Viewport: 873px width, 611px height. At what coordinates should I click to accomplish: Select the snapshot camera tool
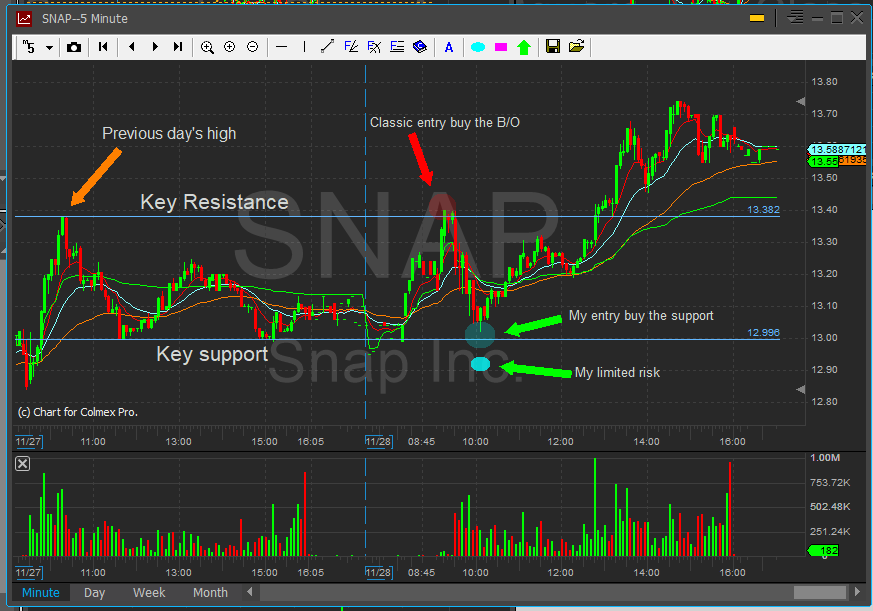pyautogui.click(x=74, y=46)
